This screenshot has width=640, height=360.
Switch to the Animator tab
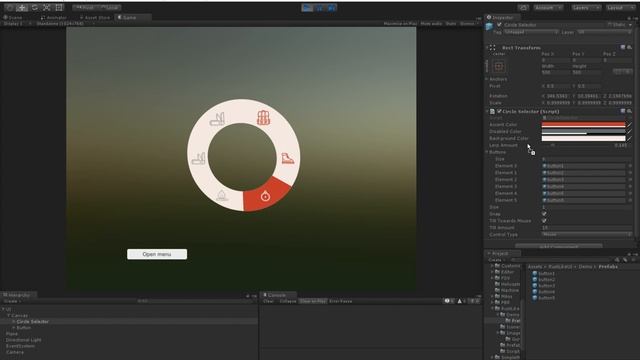(x=54, y=18)
